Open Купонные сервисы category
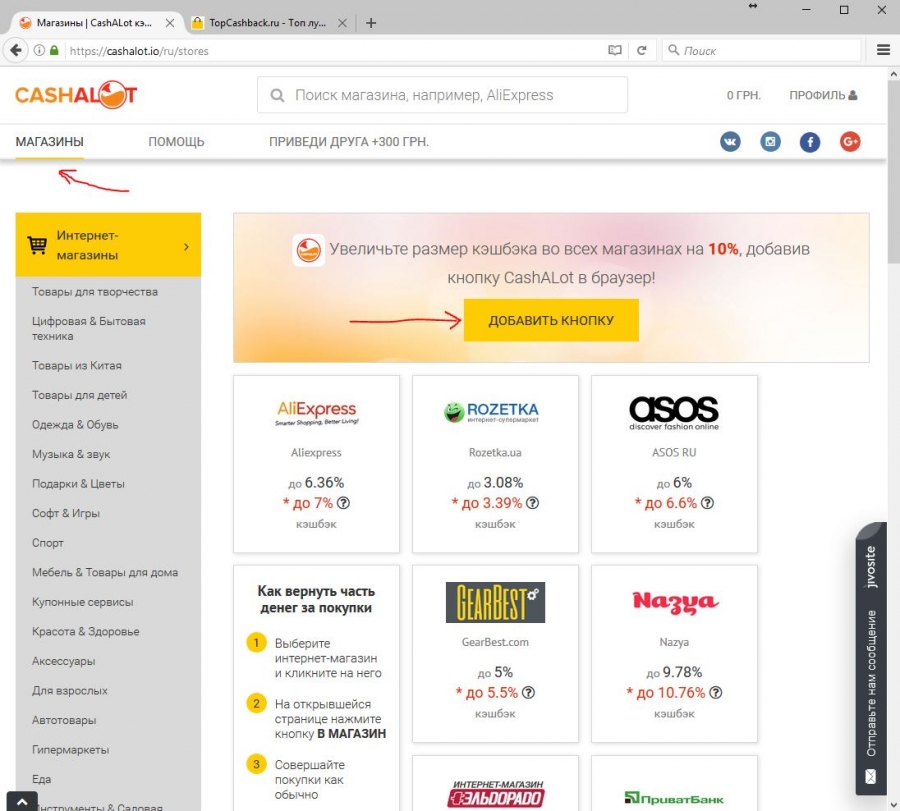The image size is (900, 811). click(x=83, y=602)
